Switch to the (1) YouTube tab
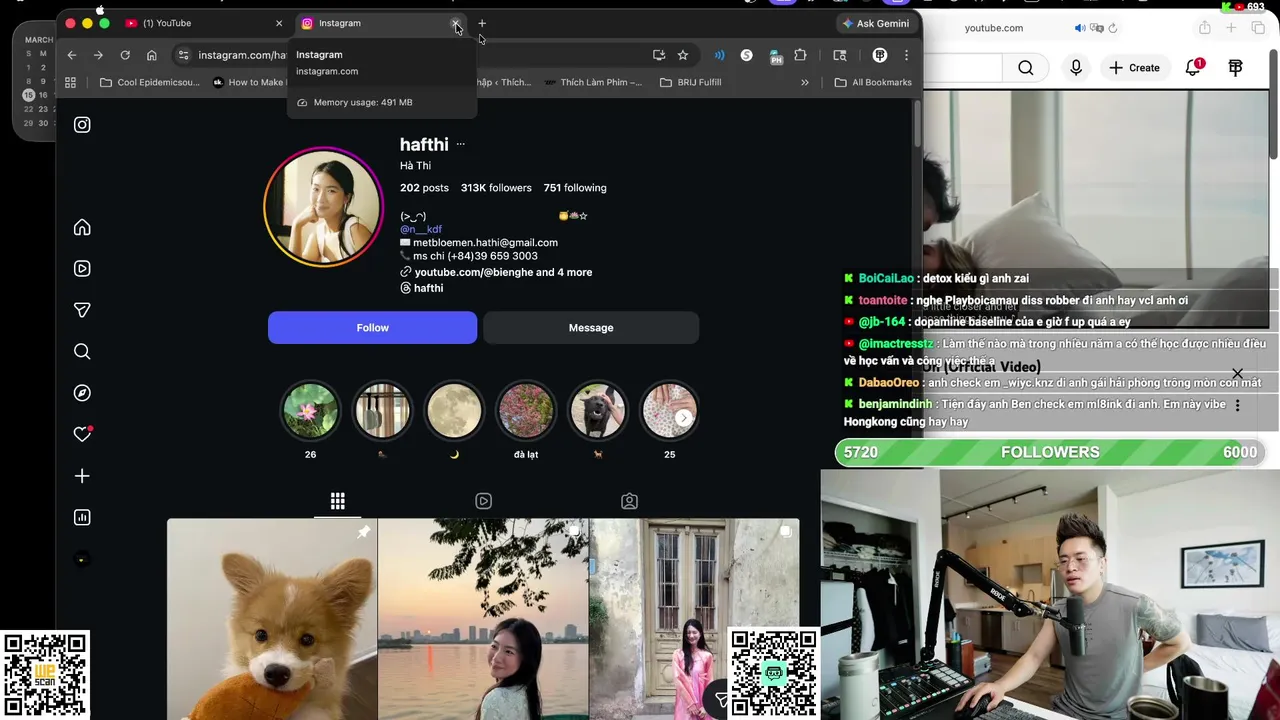 coord(205,23)
